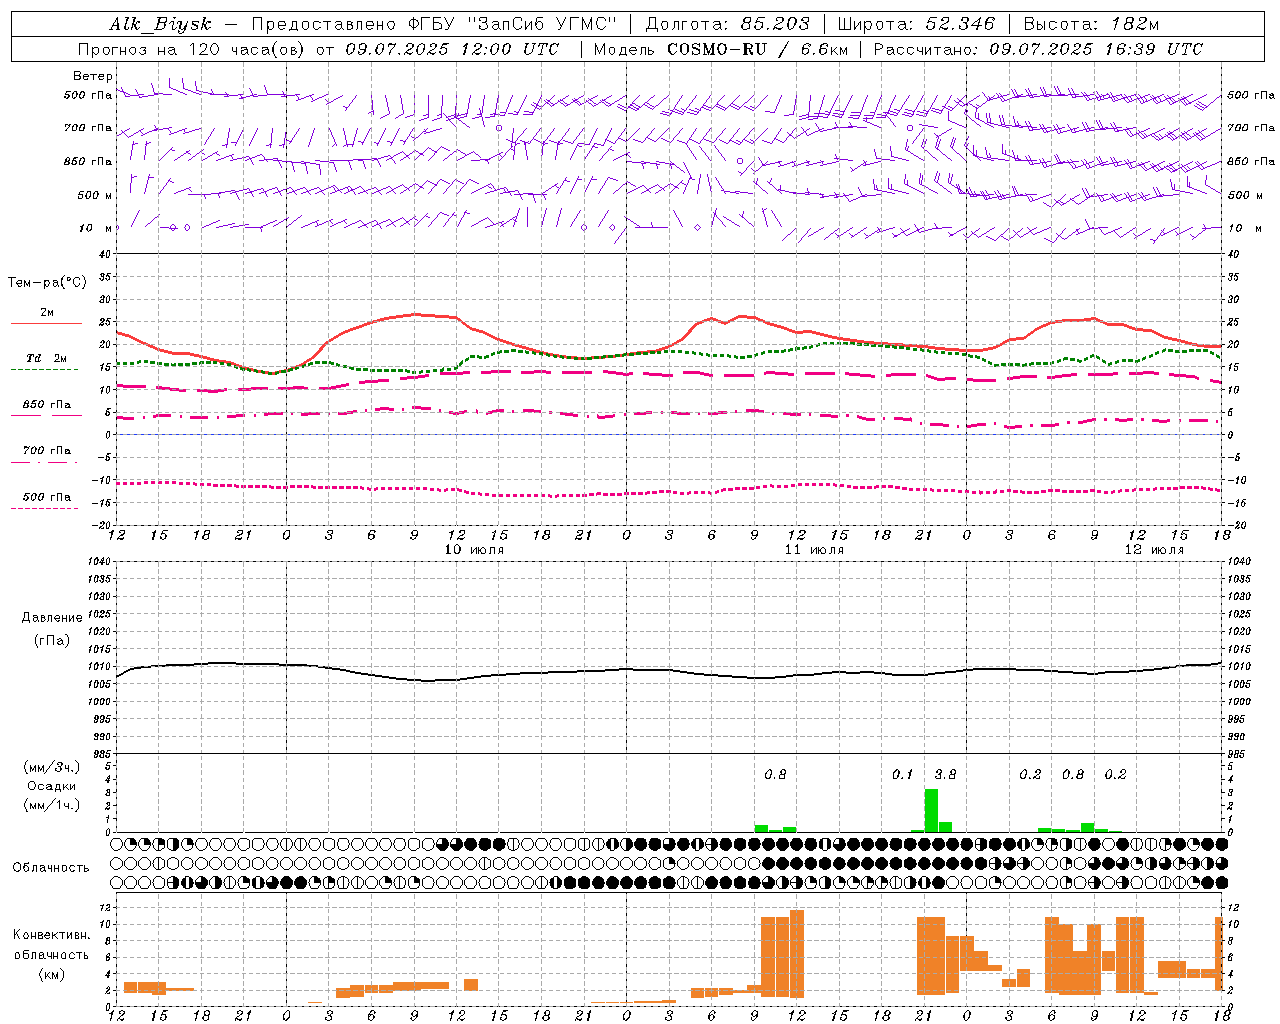
Task: Click the 'Осадки' precipitation label
Action: (x=51, y=786)
